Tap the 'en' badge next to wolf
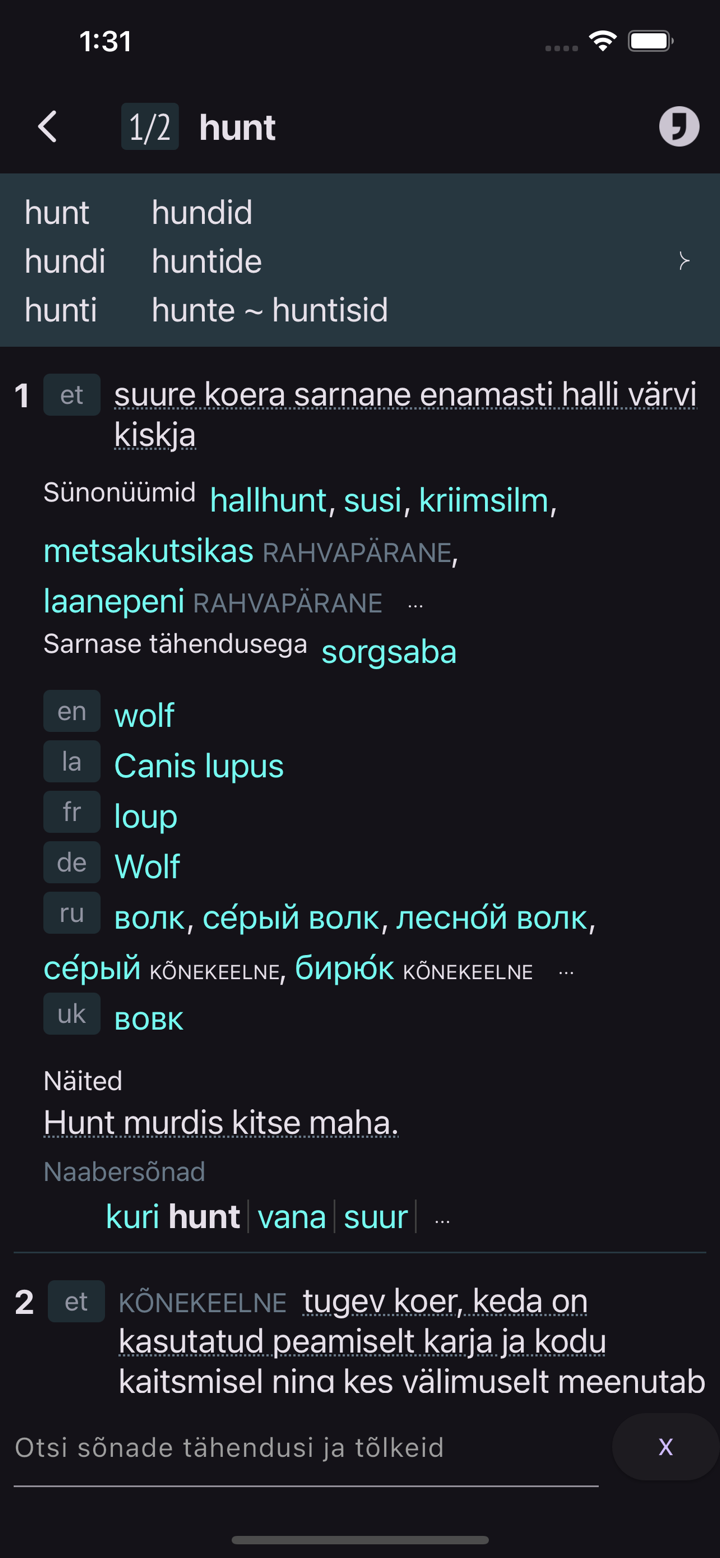Screen dimensions: 720x1558 pyautogui.click(x=71, y=712)
